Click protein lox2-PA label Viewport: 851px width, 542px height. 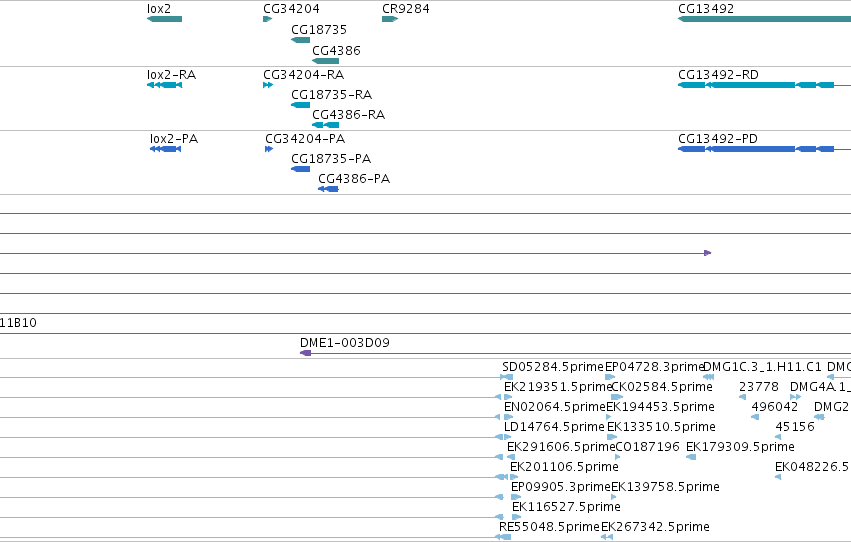(174, 138)
